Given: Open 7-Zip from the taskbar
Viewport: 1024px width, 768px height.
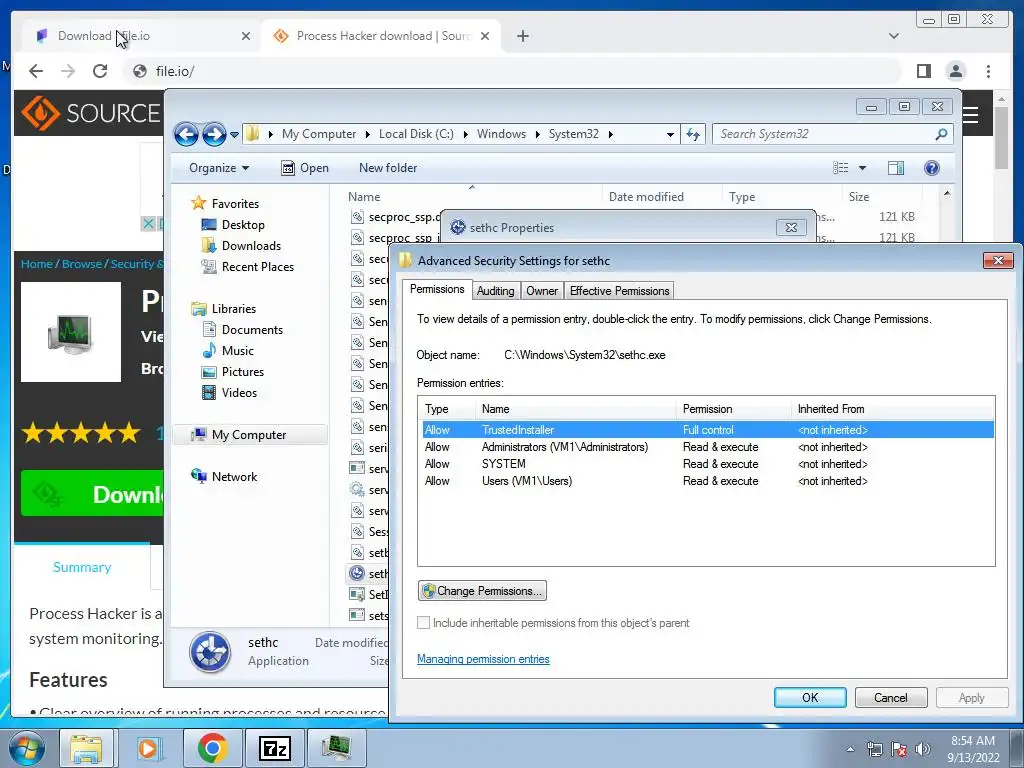Looking at the screenshot, I should (274, 748).
